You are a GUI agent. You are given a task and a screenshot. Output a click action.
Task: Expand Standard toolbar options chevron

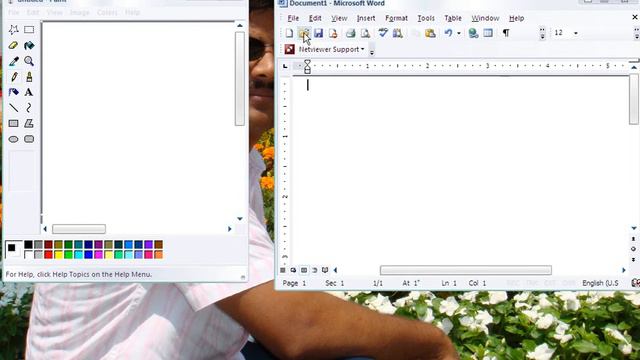click(x=542, y=33)
